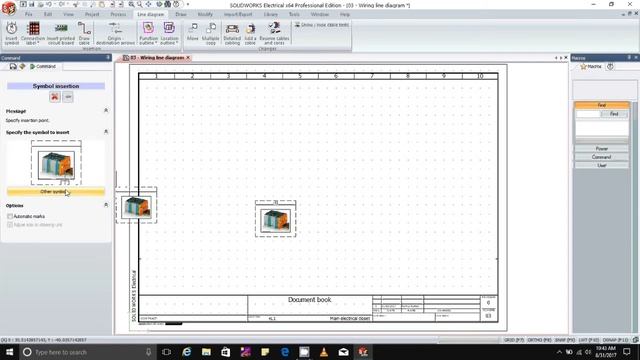Collapse Specify the symbol to insert section
This screenshot has width=640, height=360.
(x=106, y=132)
